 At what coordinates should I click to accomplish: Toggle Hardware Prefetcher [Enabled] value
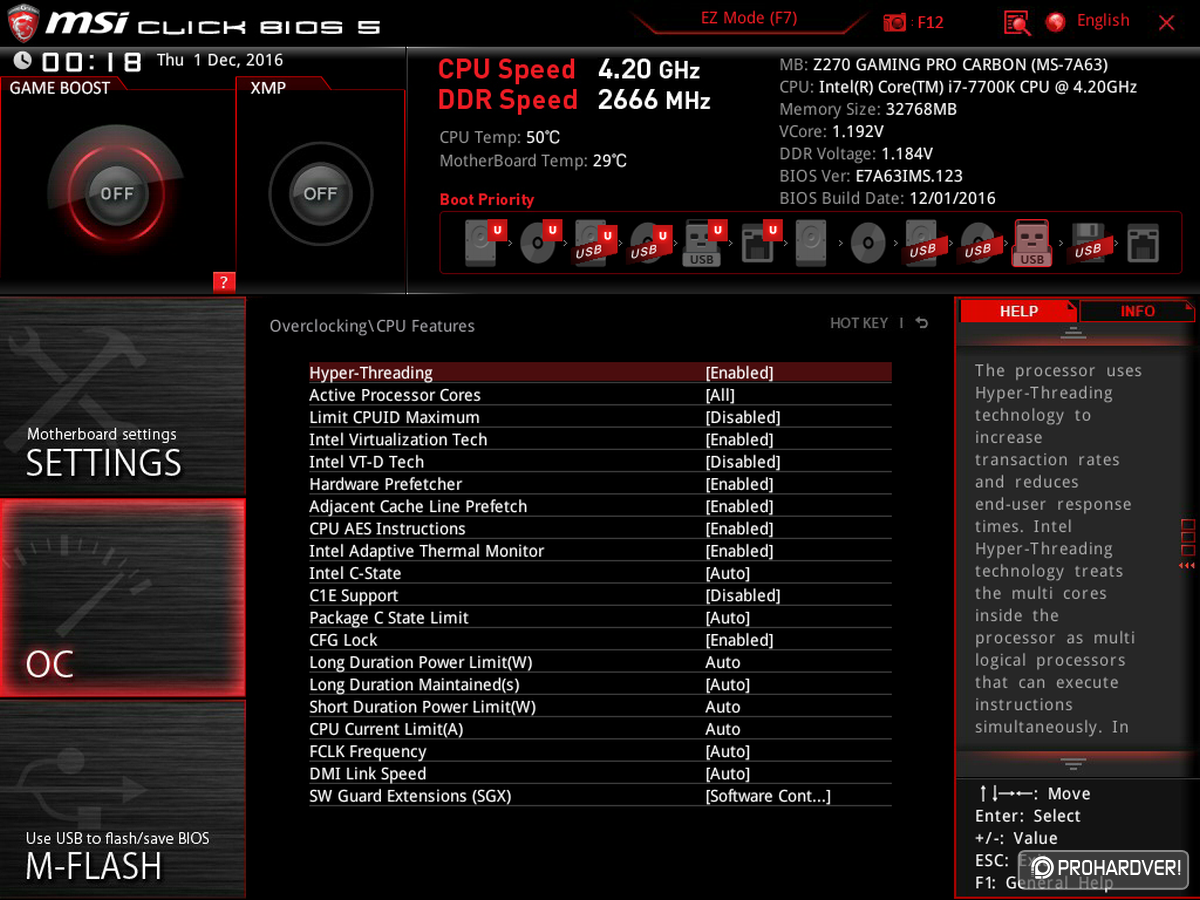coord(739,484)
